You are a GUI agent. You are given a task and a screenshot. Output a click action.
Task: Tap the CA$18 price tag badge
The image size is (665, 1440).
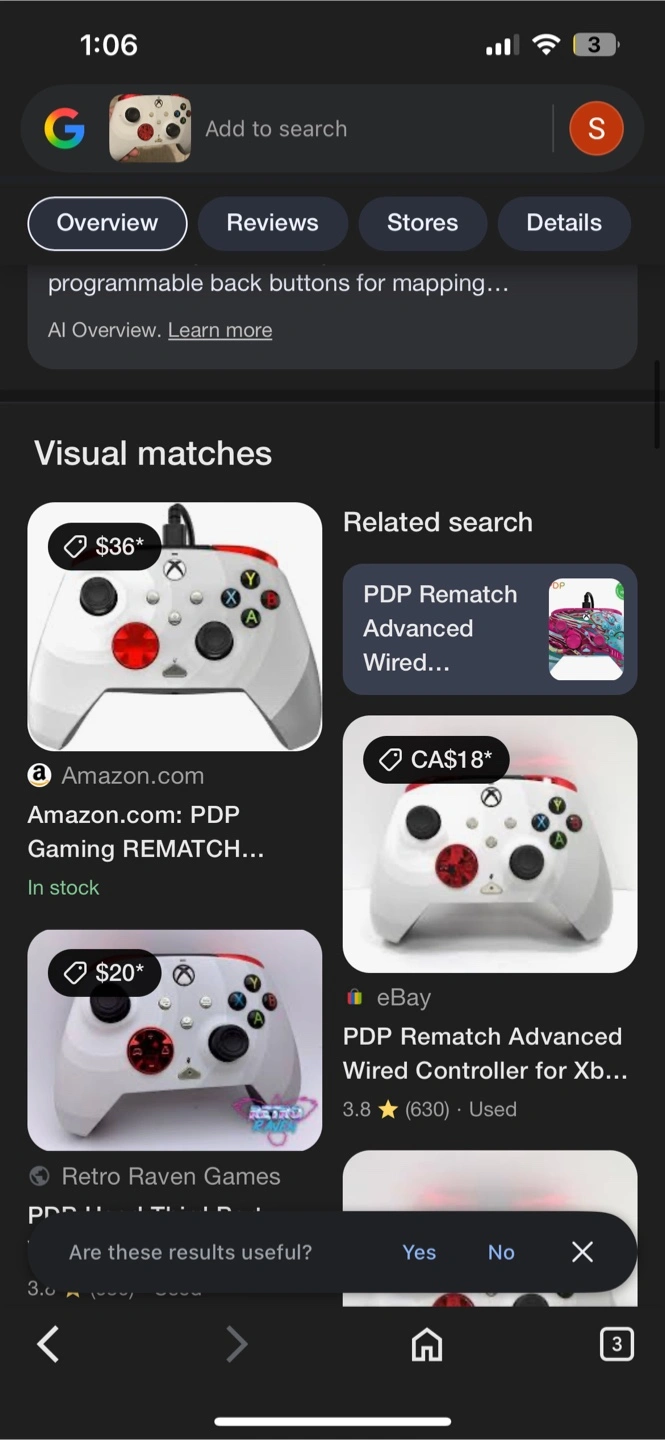pos(436,760)
